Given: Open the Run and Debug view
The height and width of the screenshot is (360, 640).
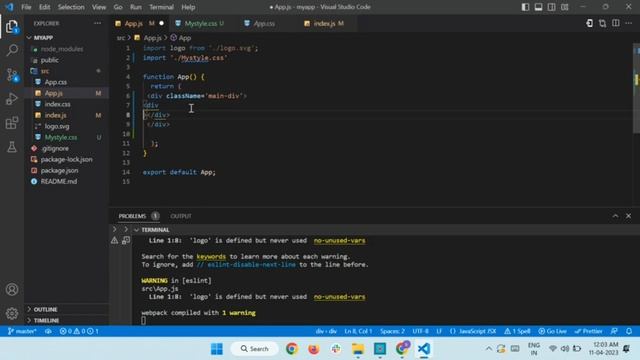Looking at the screenshot, I should click(x=12, y=99).
